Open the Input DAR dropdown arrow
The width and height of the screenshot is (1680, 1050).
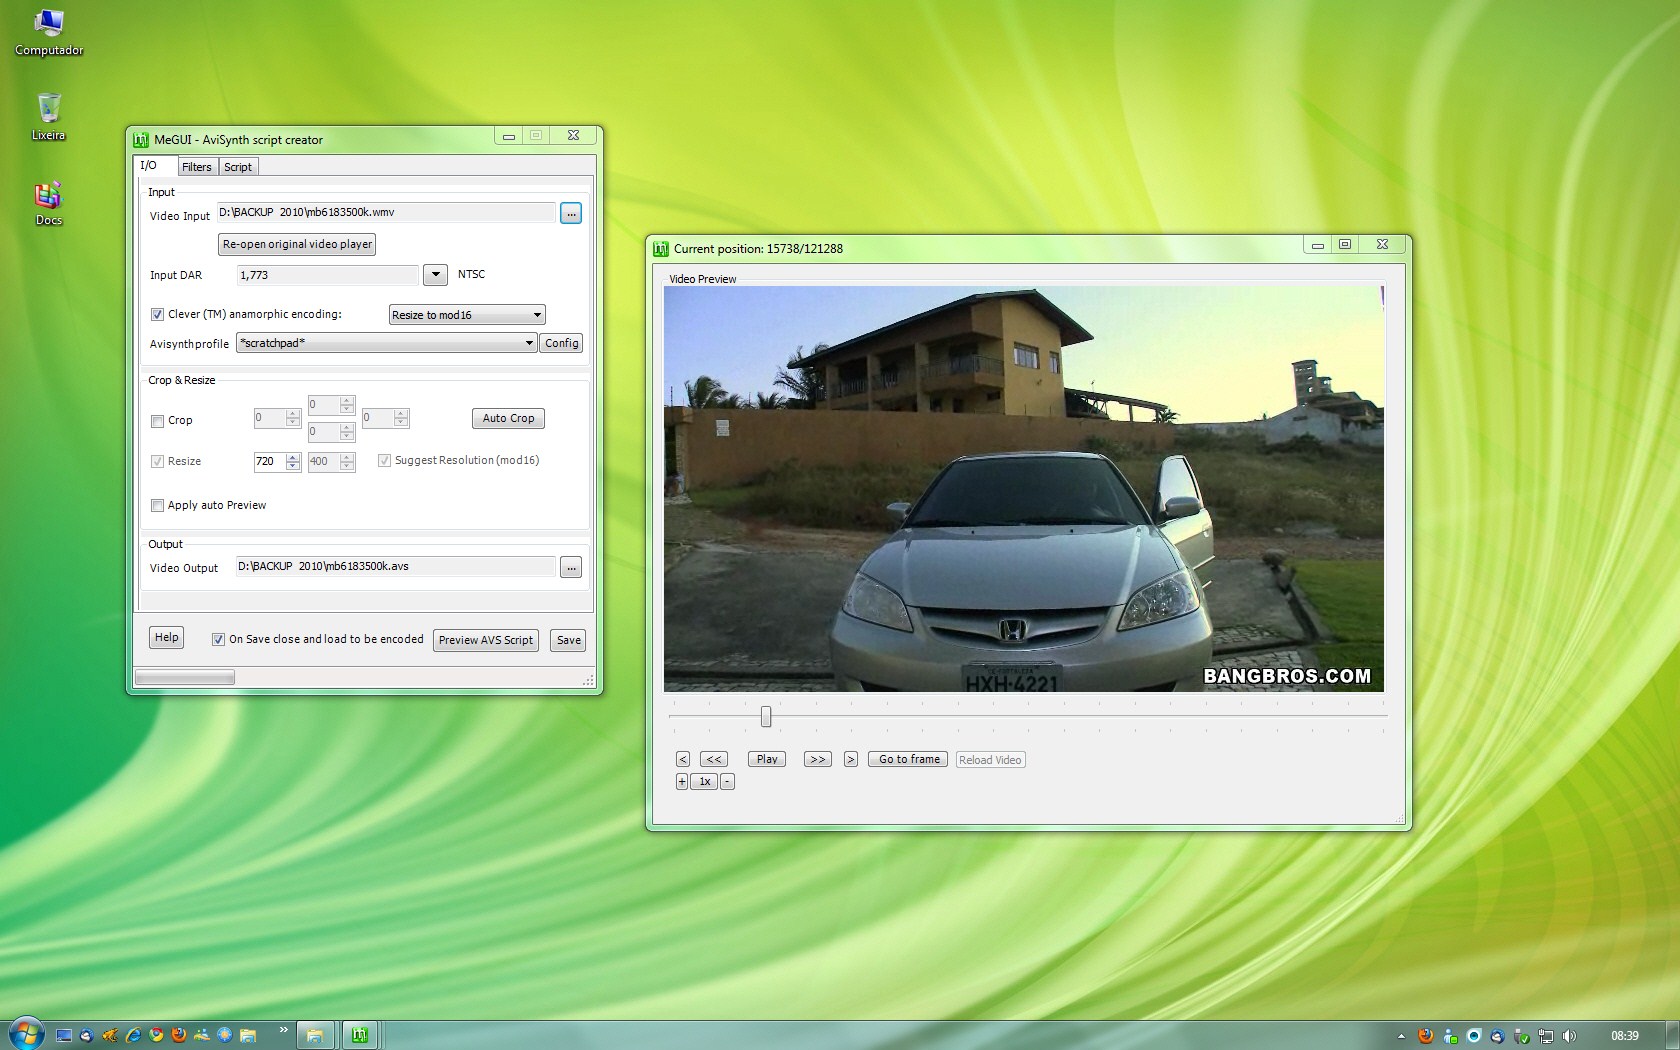coord(435,275)
